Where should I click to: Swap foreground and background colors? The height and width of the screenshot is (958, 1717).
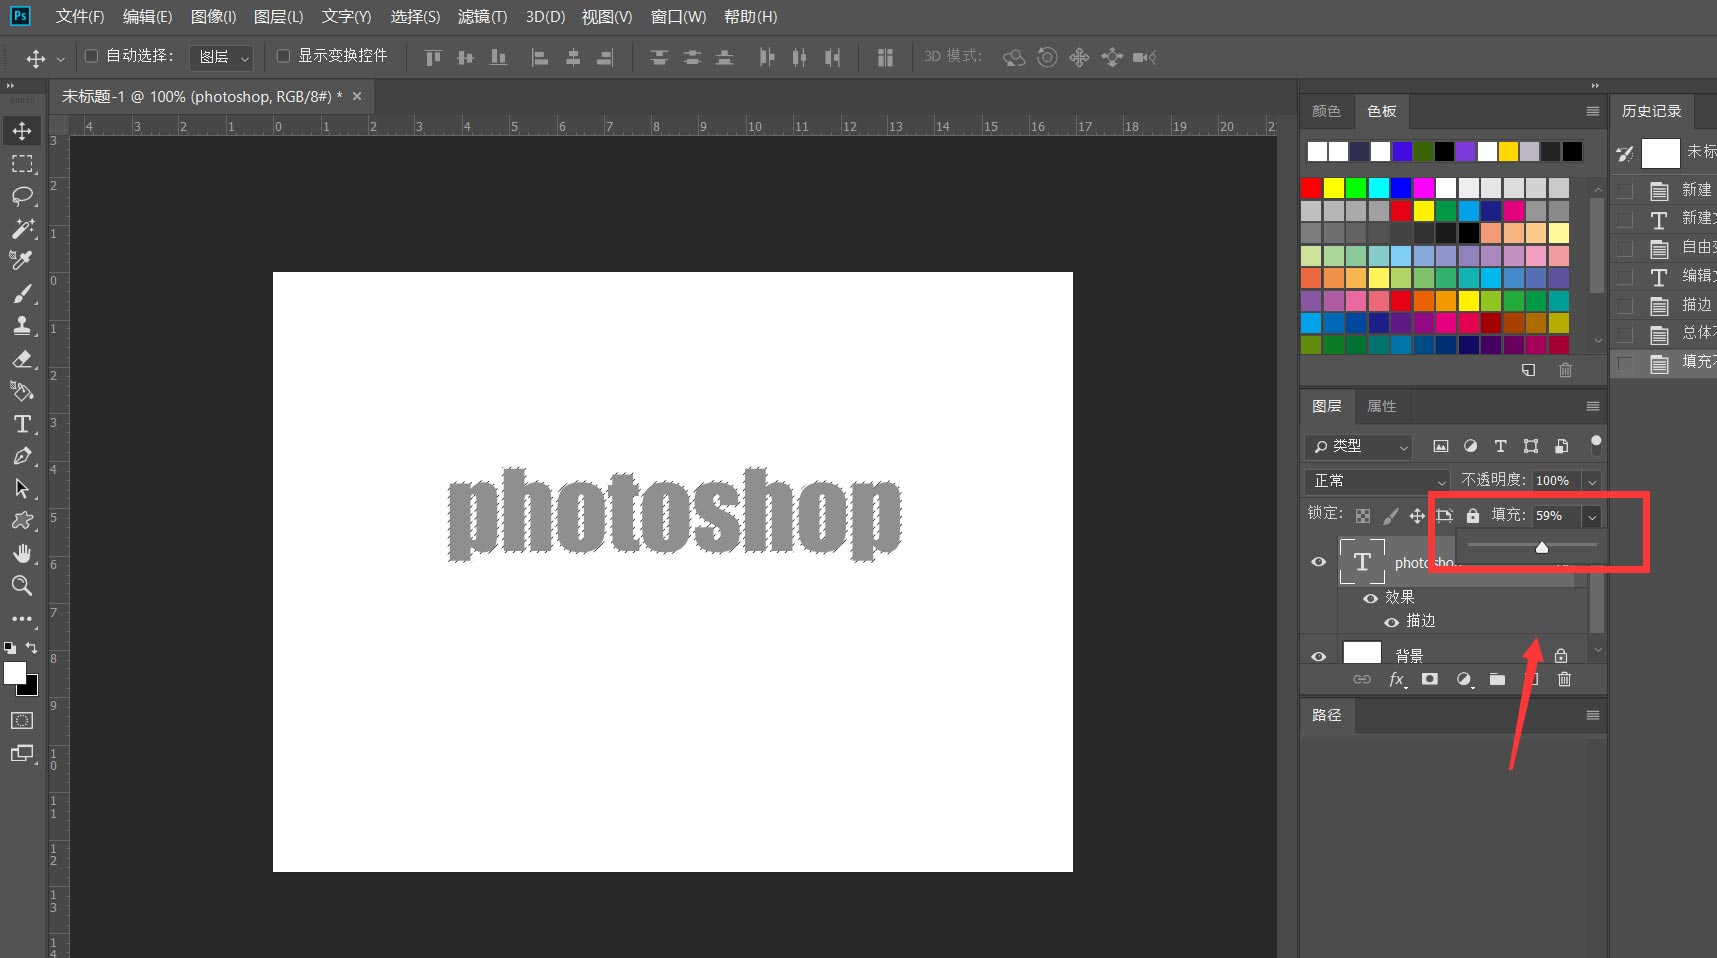pyautogui.click(x=31, y=647)
